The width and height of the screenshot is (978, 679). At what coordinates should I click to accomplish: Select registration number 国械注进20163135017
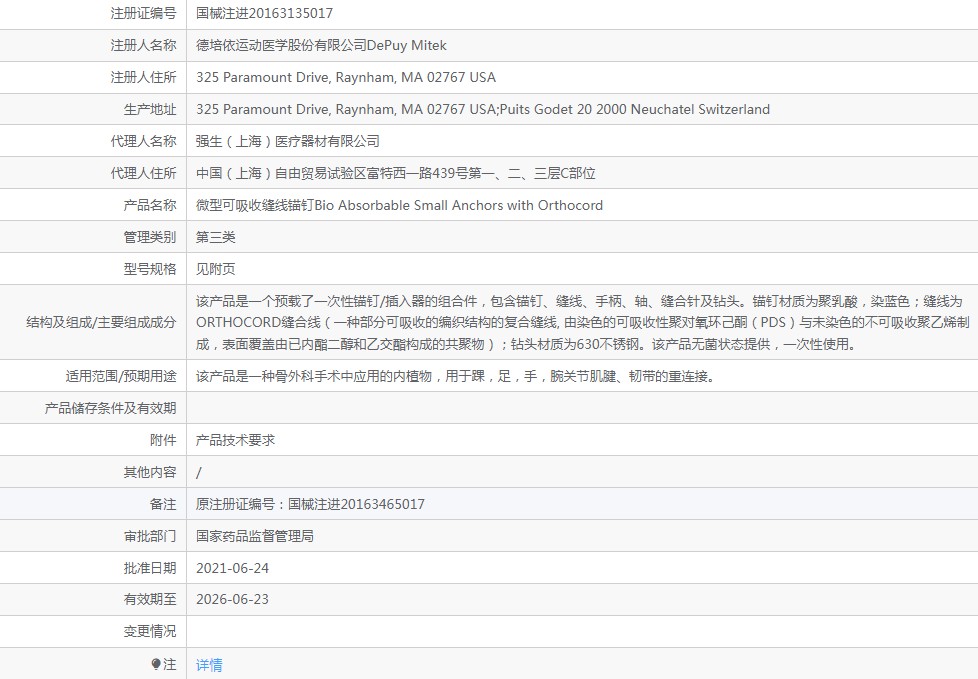(264, 13)
